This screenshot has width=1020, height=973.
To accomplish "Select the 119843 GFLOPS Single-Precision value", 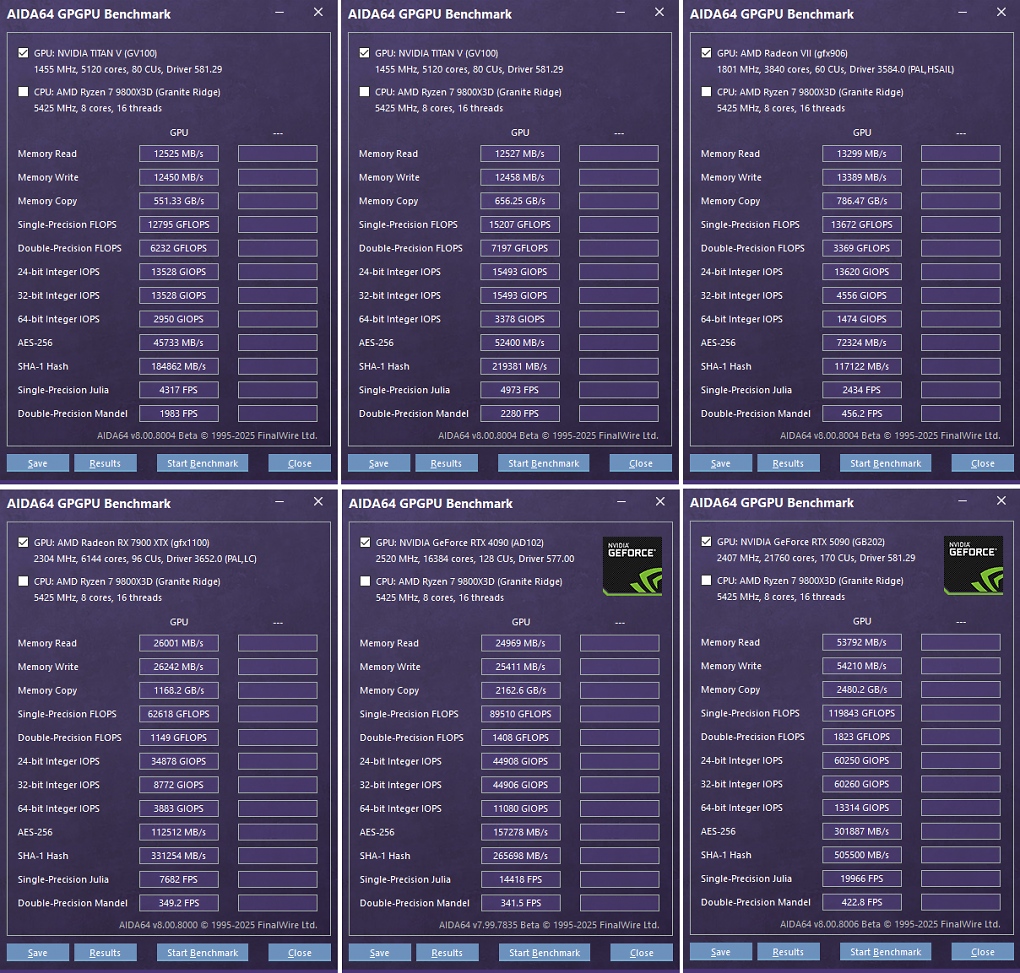I will tap(862, 713).
